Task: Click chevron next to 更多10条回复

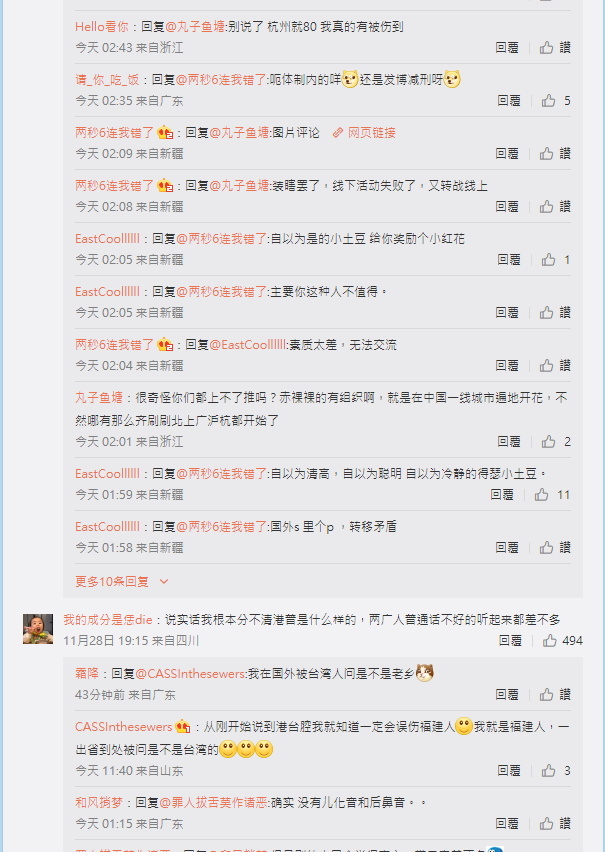Action: [164, 581]
